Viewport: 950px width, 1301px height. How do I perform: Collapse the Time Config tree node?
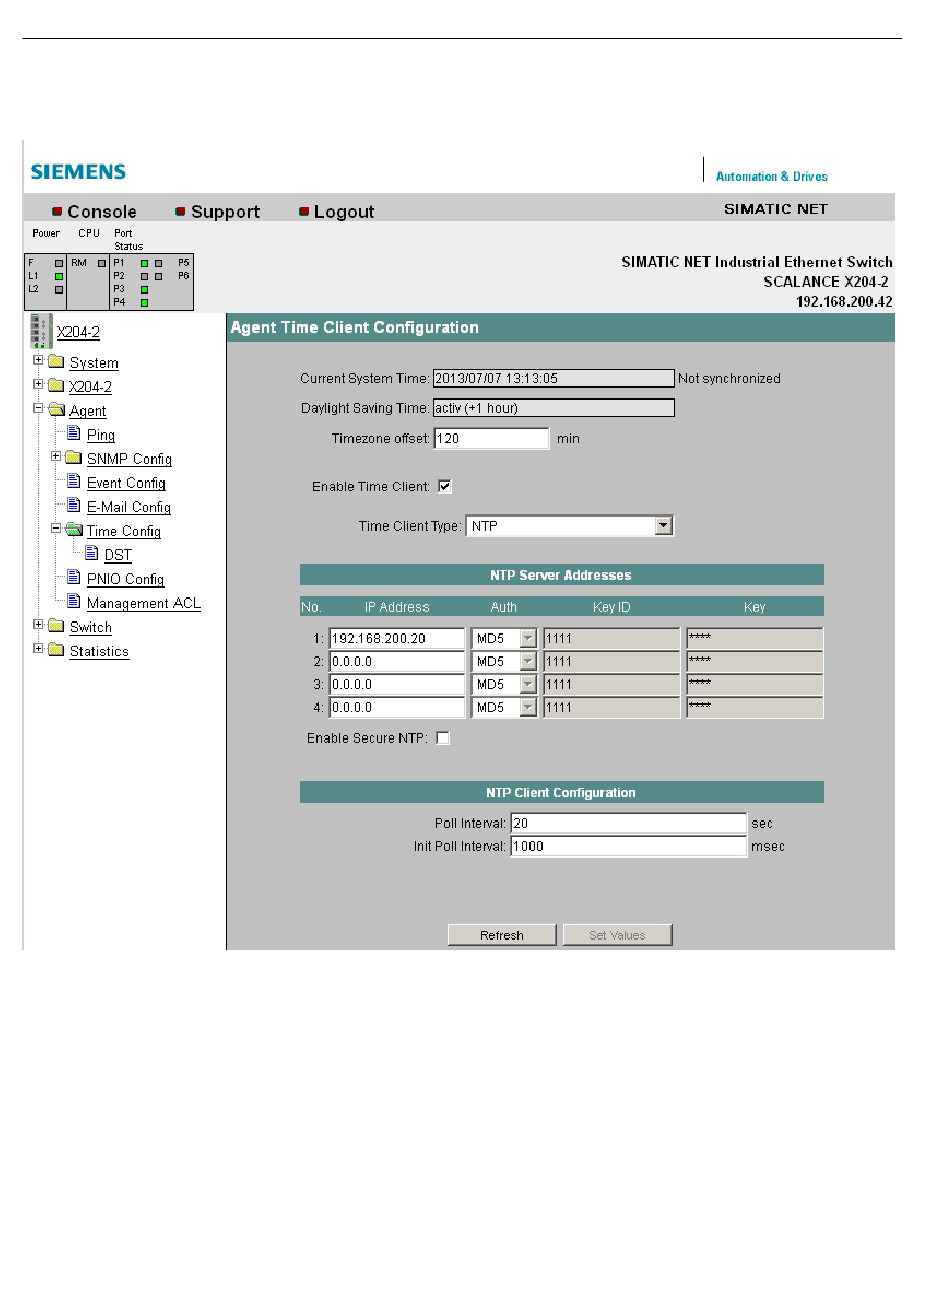[x=56, y=528]
